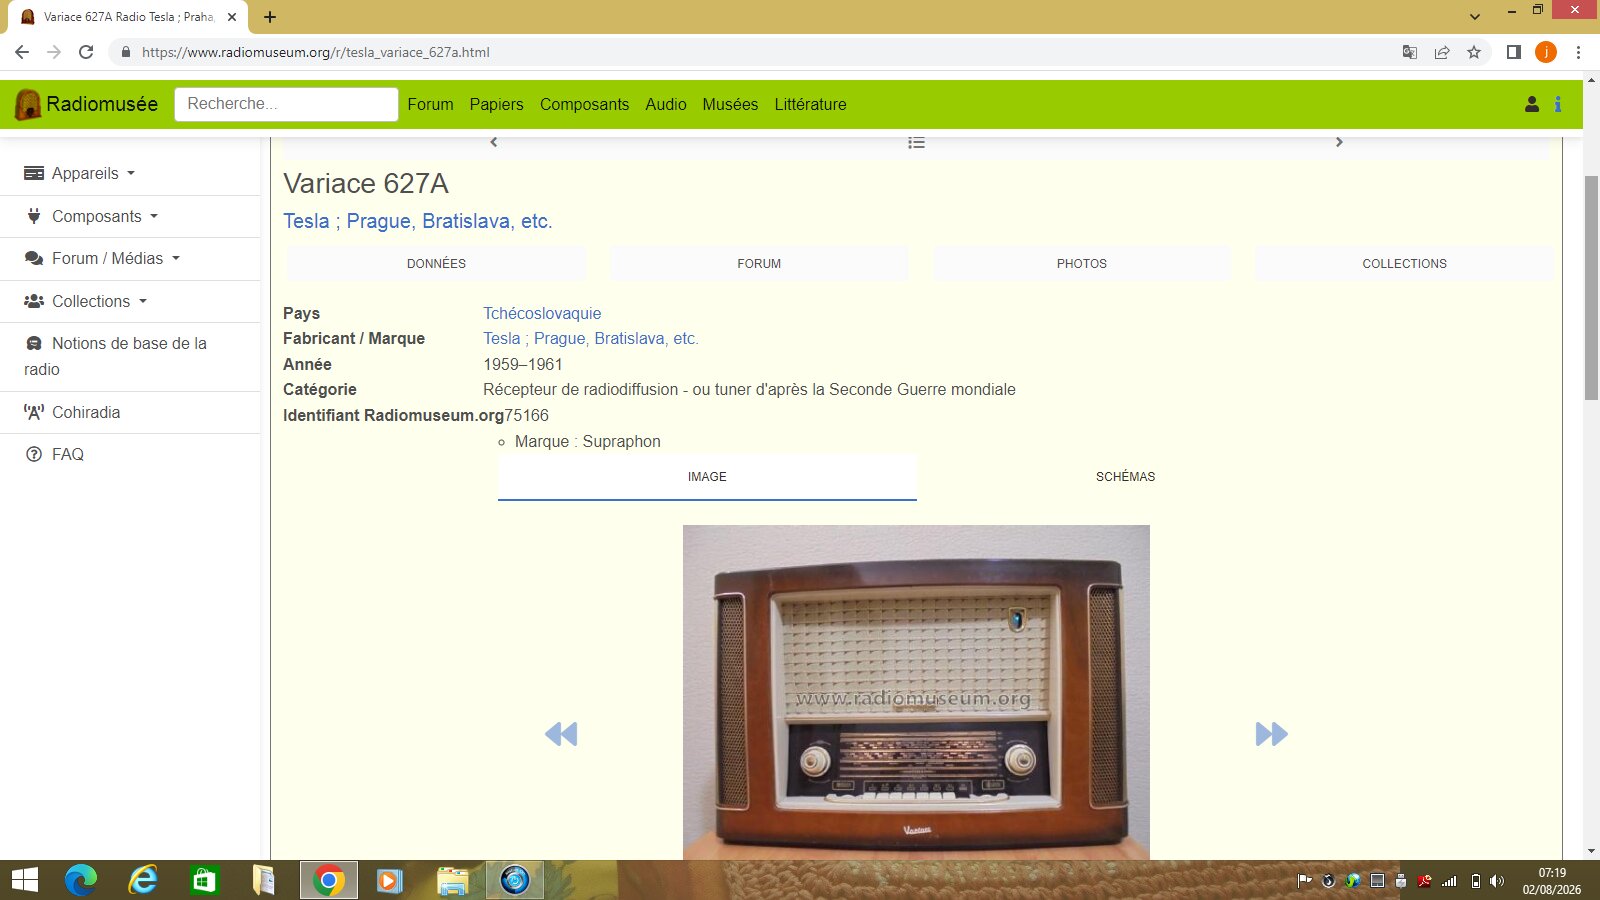This screenshot has height=900, width=1600.
Task: Click the Radiomusée home logo icon
Action: (x=28, y=104)
